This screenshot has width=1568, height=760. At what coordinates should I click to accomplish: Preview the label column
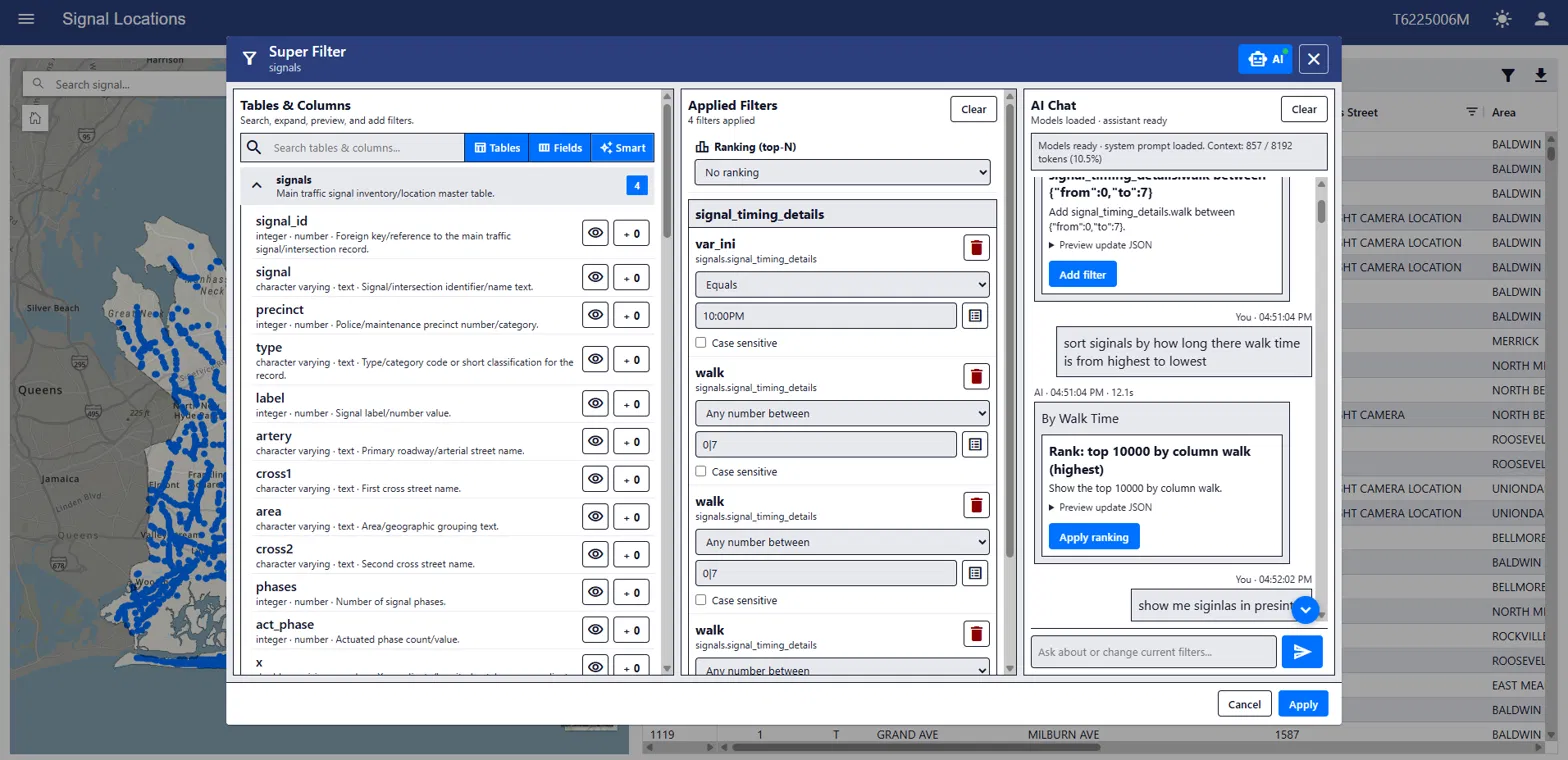click(595, 403)
